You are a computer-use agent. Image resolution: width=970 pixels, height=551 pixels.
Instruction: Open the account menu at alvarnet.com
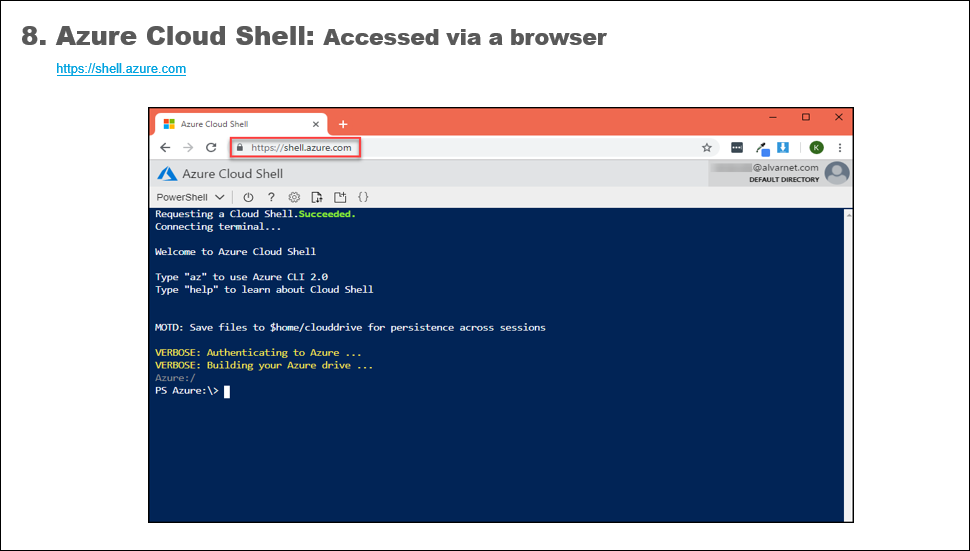(x=780, y=173)
